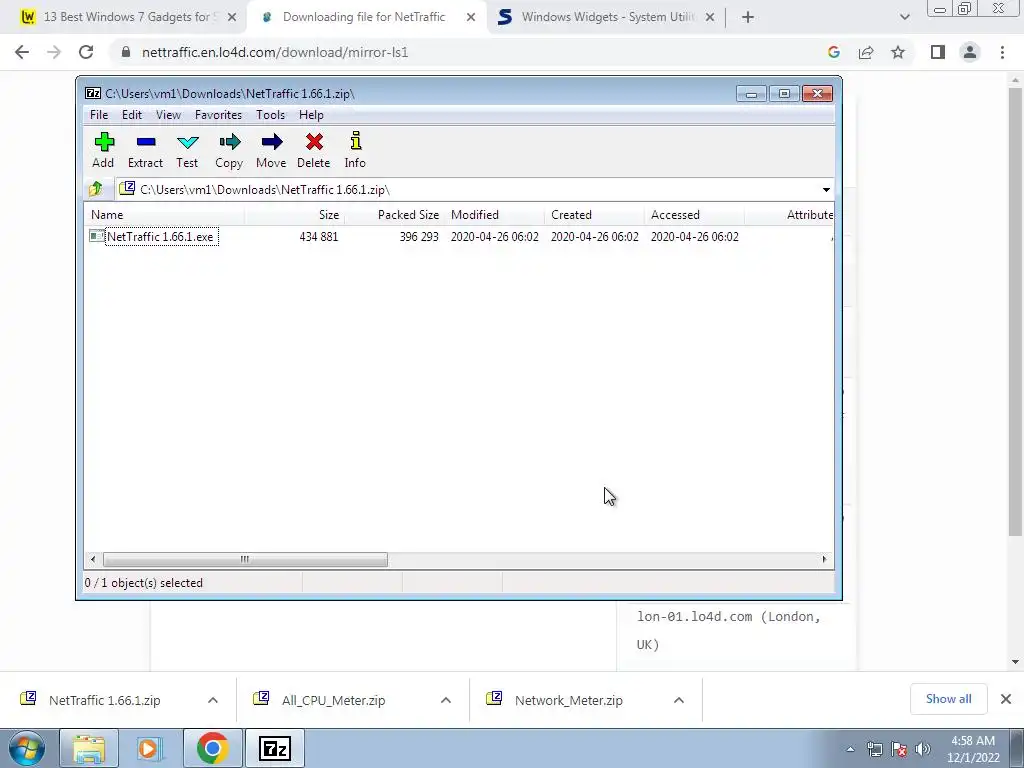1024x768 pixels.
Task: Click the horizontal scrollbar thumb in 7-Zip
Action: tap(245, 560)
